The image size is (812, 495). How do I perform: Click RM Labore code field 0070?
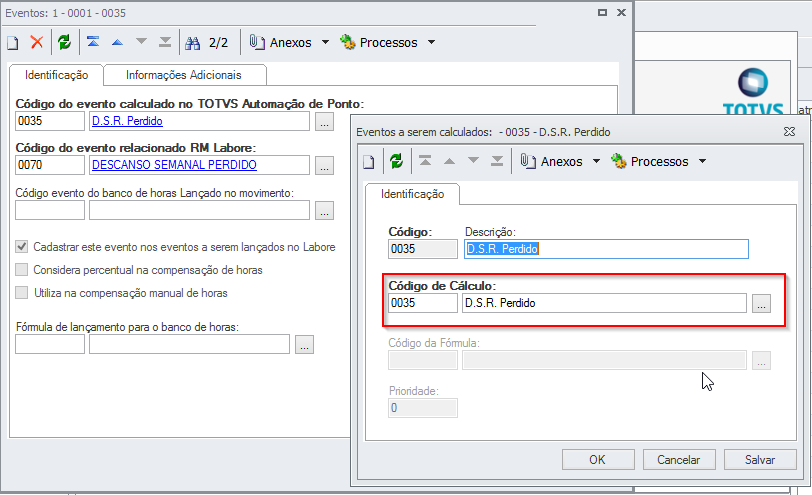pyautogui.click(x=50, y=165)
